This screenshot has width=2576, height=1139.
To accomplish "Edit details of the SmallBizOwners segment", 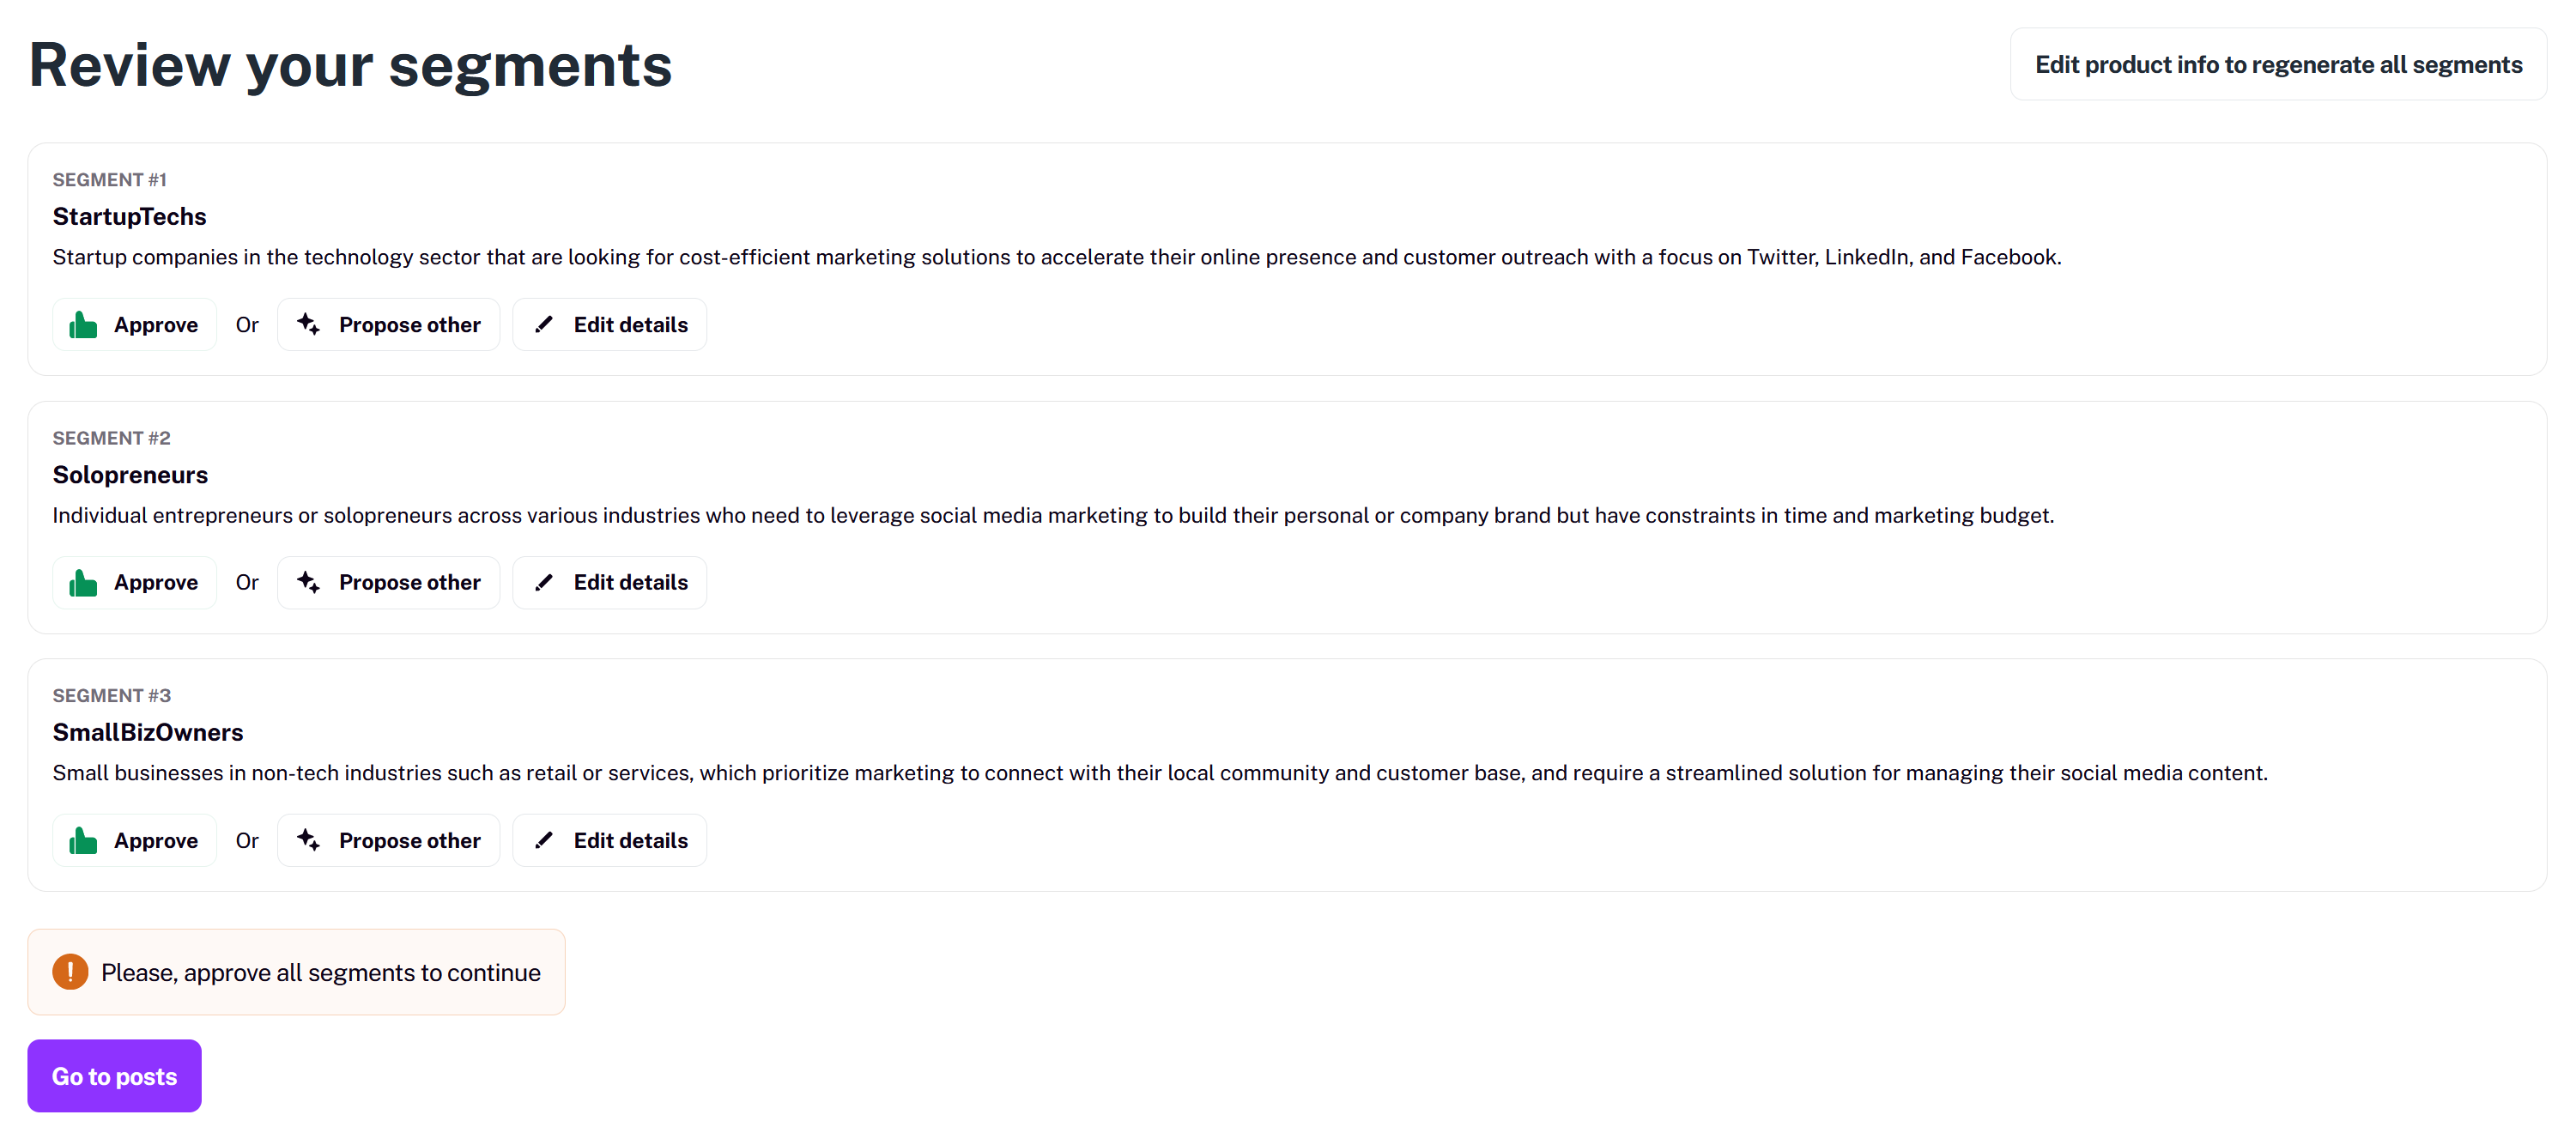I will [x=609, y=840].
